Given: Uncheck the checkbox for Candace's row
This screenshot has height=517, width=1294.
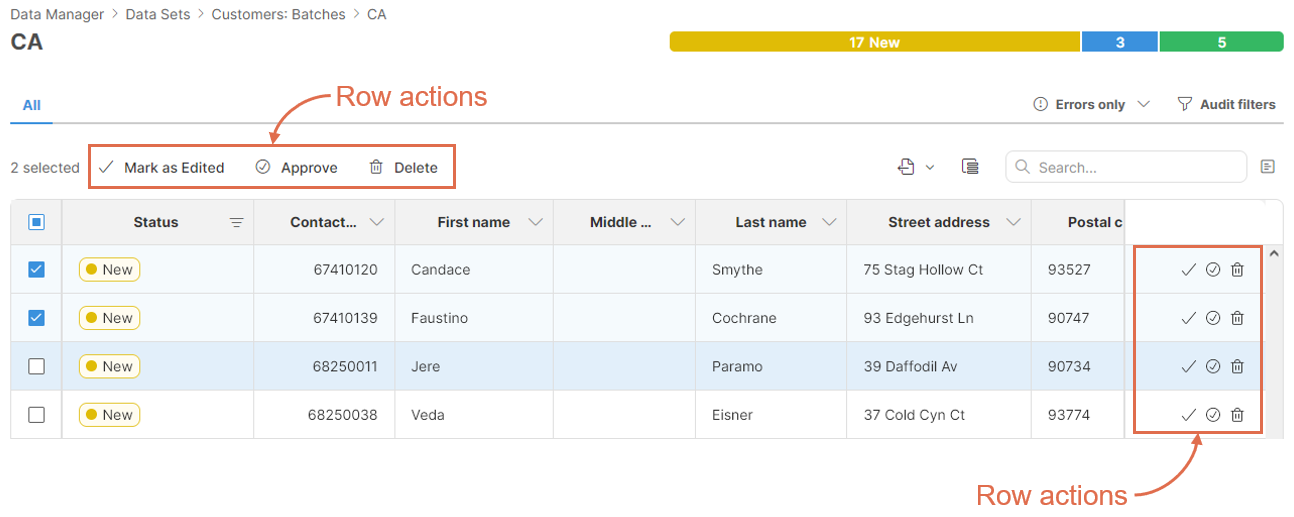Looking at the screenshot, I should 37,270.
